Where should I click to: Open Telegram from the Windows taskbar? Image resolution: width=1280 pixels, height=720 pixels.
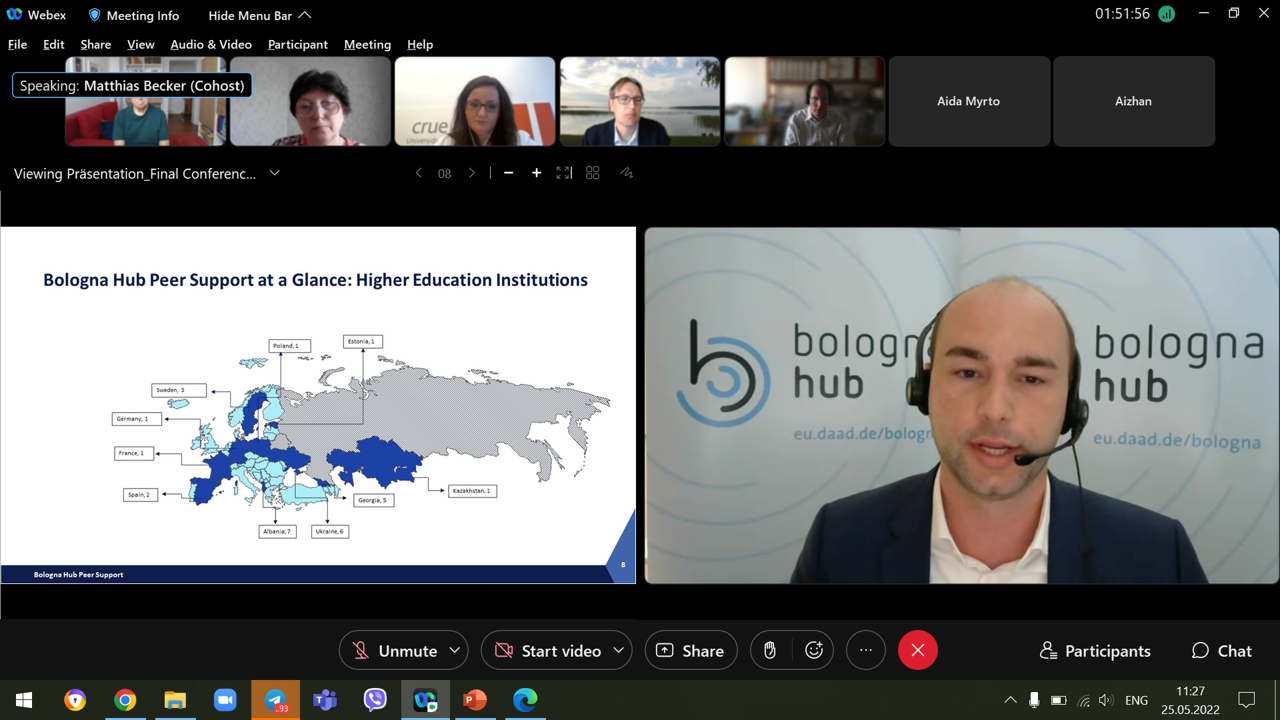click(x=275, y=700)
